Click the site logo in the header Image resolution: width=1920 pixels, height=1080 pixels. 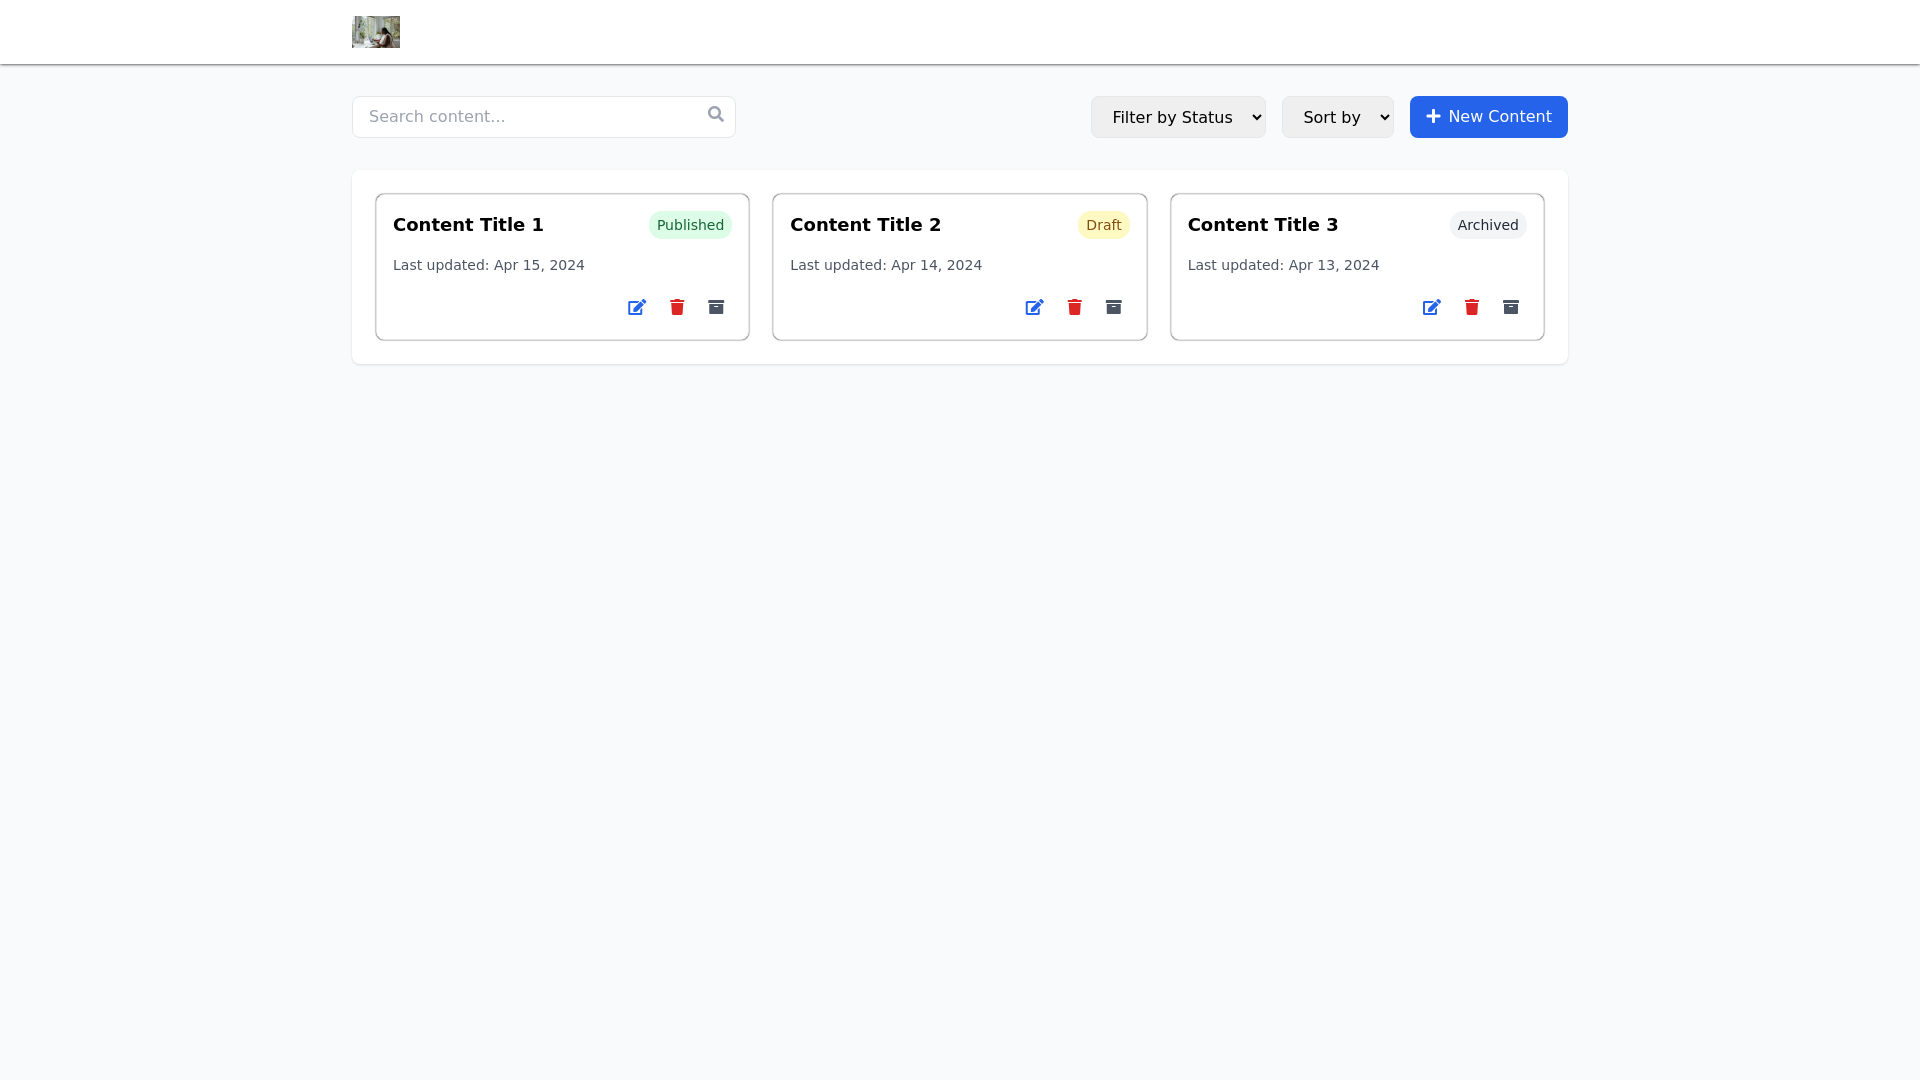(x=375, y=31)
